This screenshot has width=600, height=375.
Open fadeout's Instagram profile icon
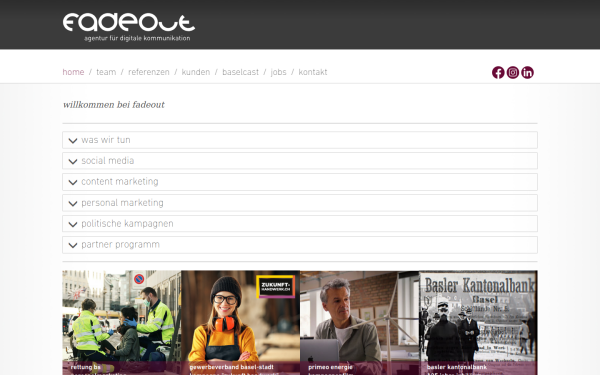point(513,72)
